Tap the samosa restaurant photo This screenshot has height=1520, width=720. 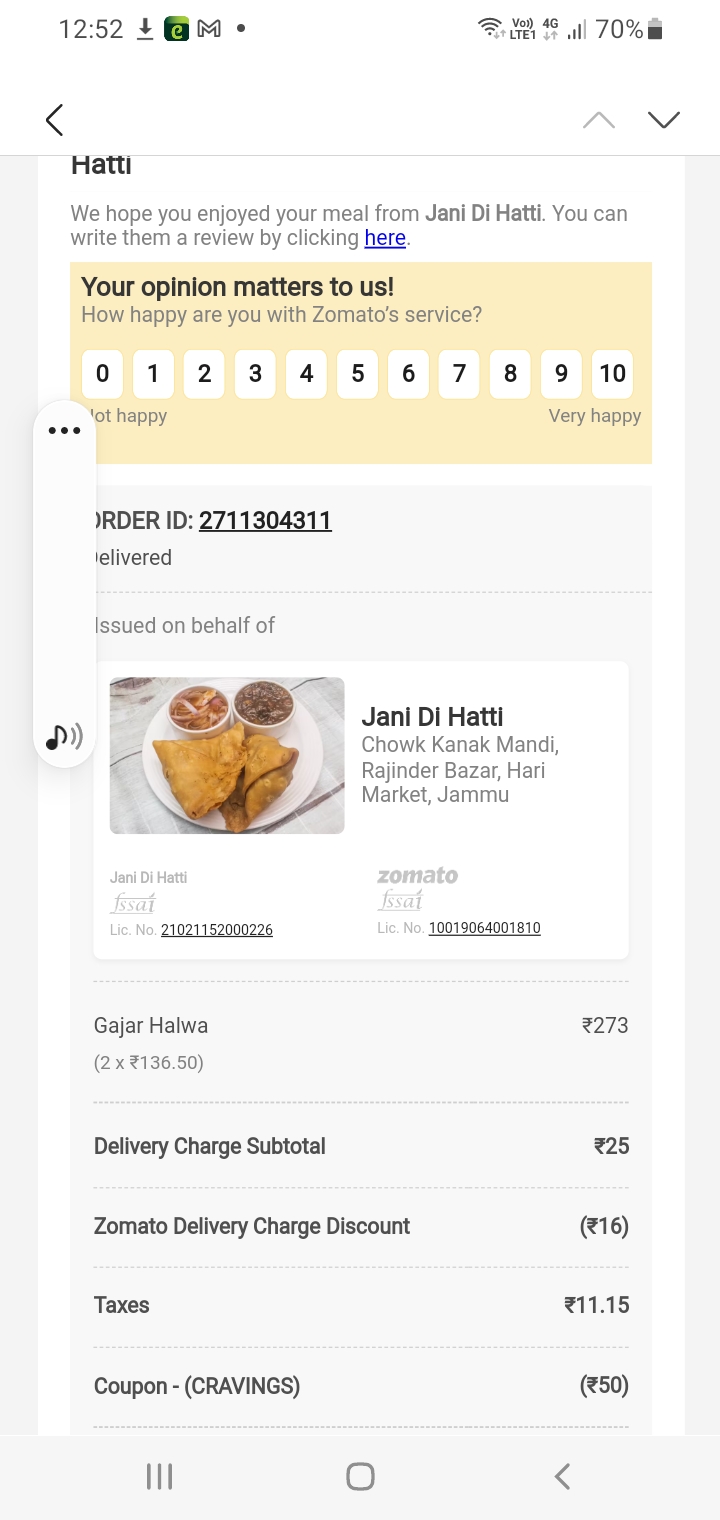pos(227,755)
